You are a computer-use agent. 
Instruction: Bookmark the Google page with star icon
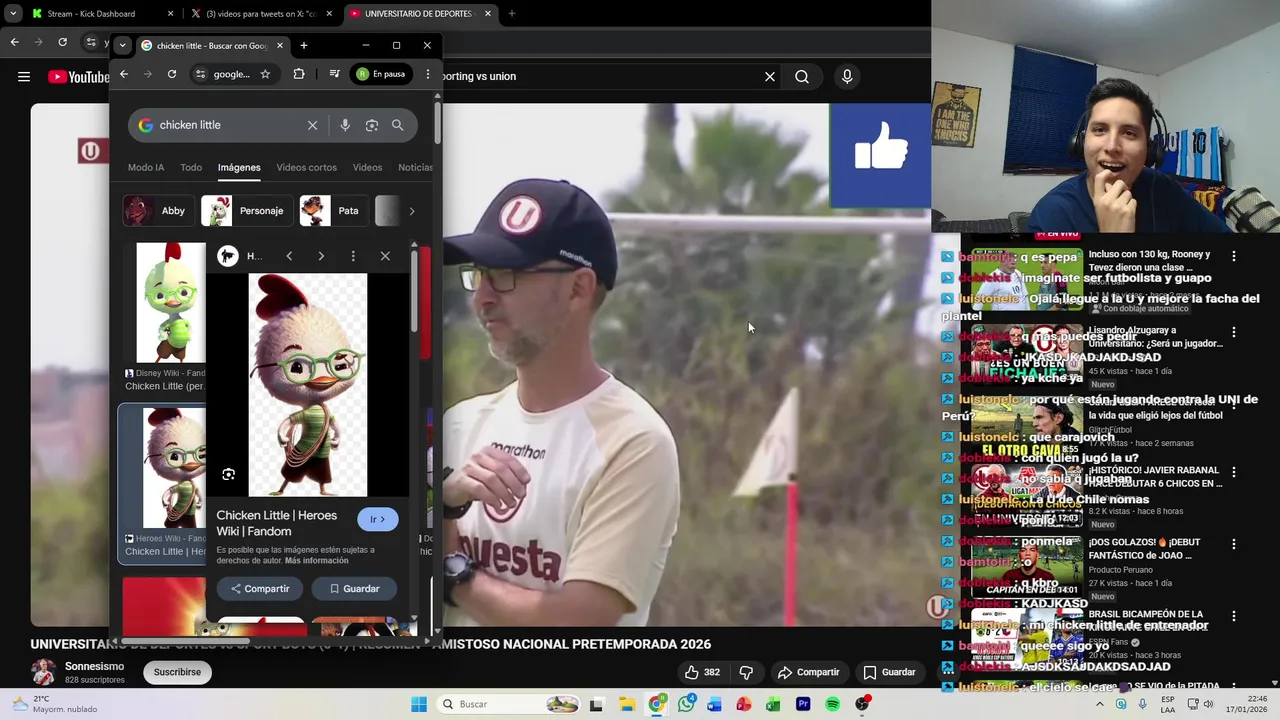(265, 74)
